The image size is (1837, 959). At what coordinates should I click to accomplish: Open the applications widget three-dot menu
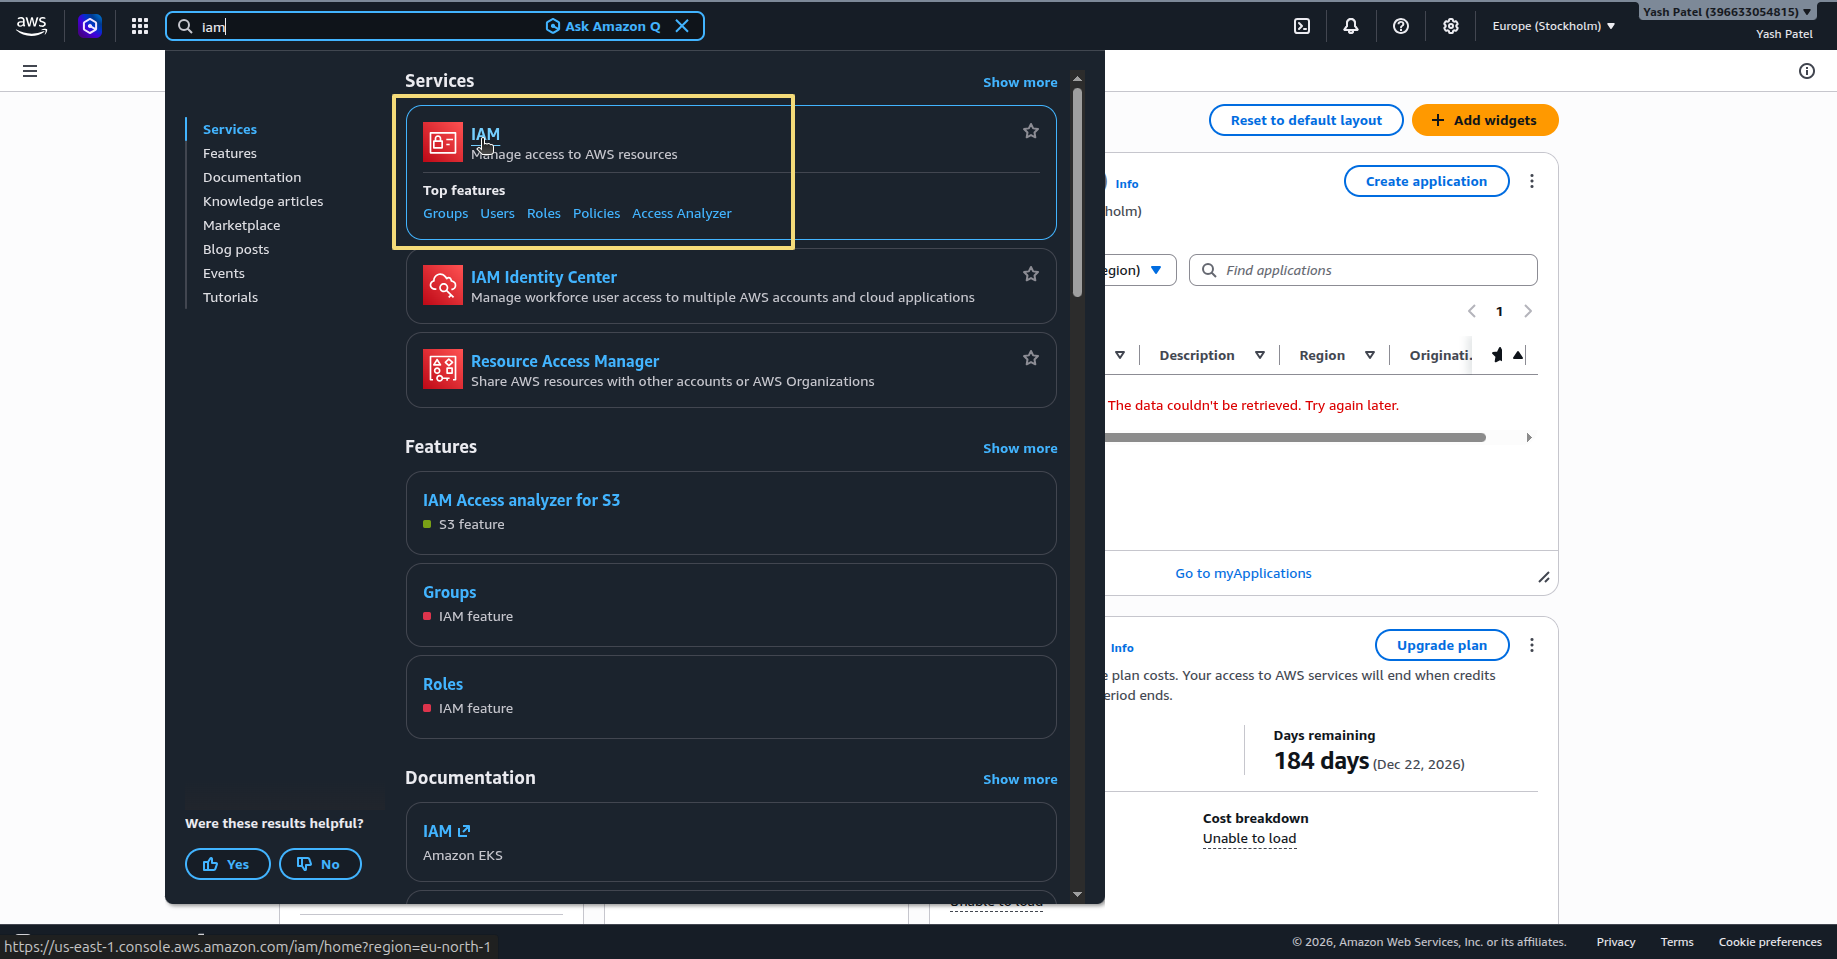coord(1532,181)
